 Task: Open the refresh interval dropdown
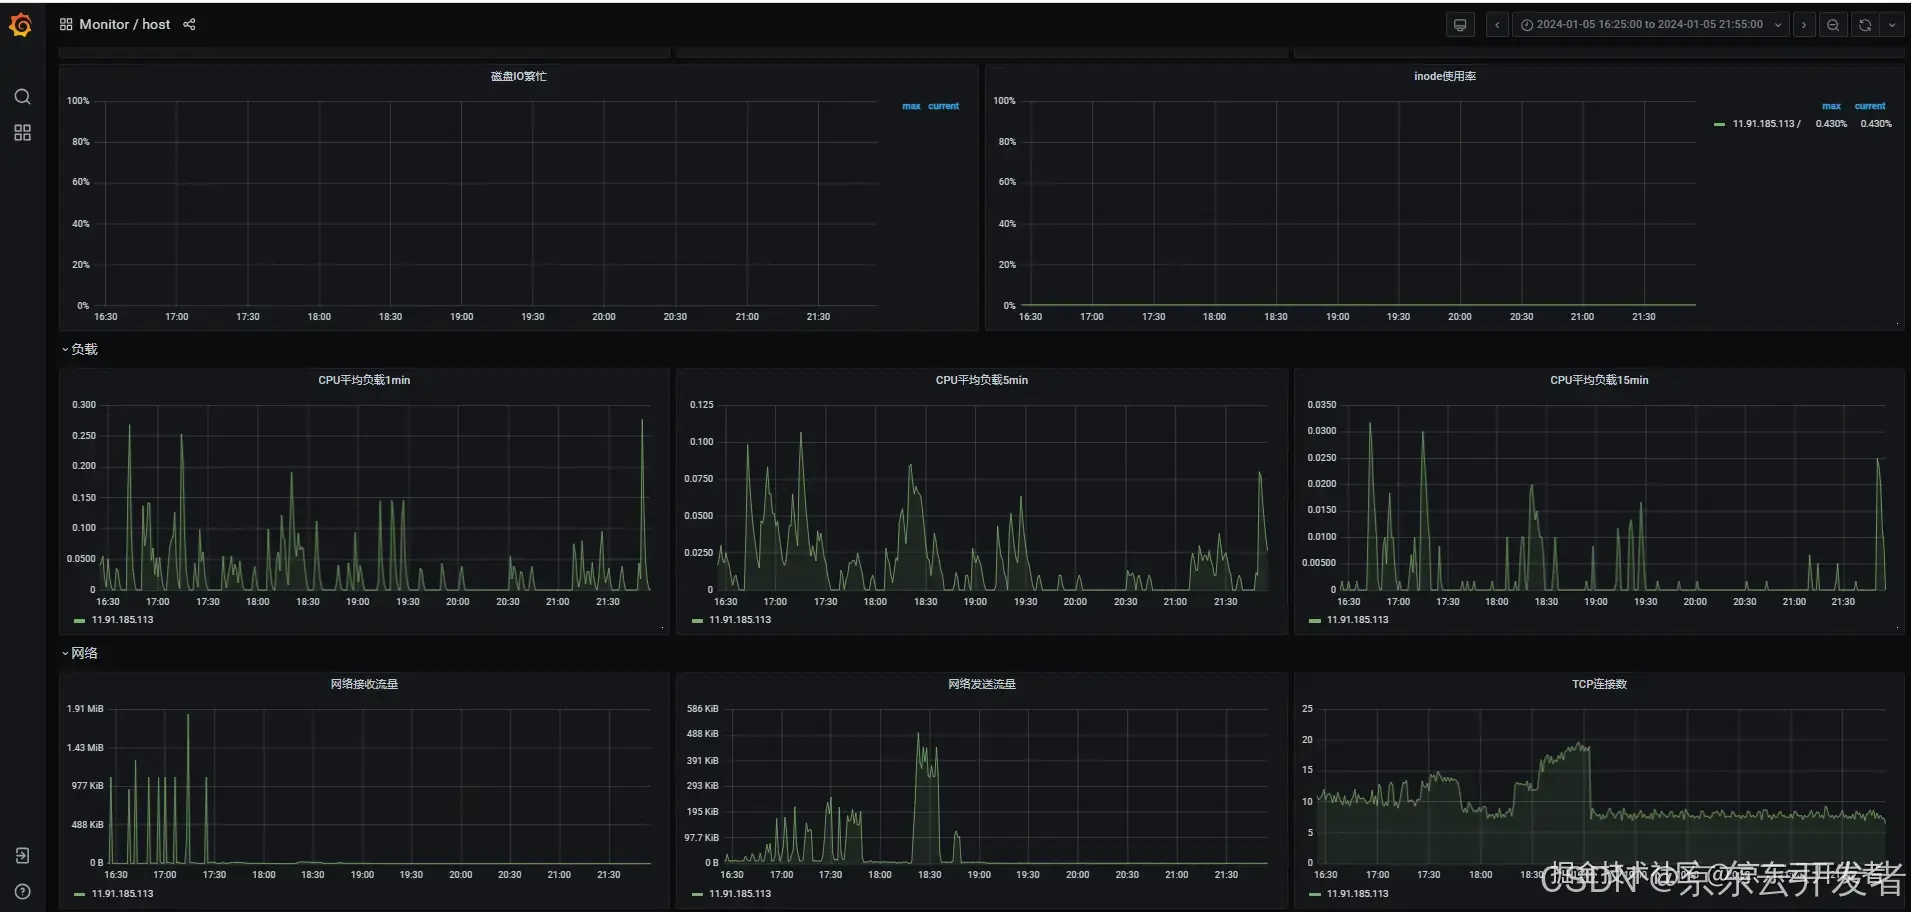pyautogui.click(x=1892, y=25)
